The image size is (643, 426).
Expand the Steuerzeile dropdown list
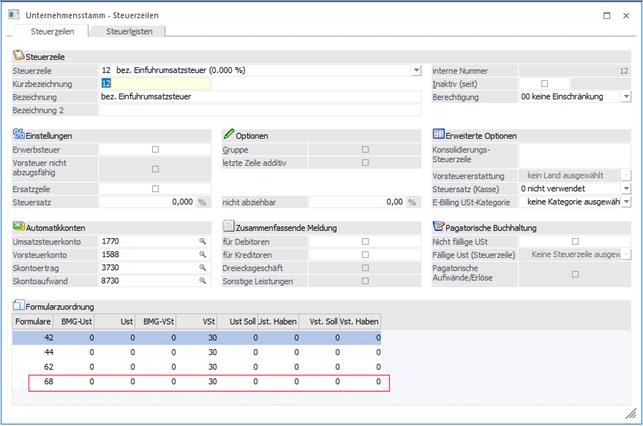click(x=416, y=71)
